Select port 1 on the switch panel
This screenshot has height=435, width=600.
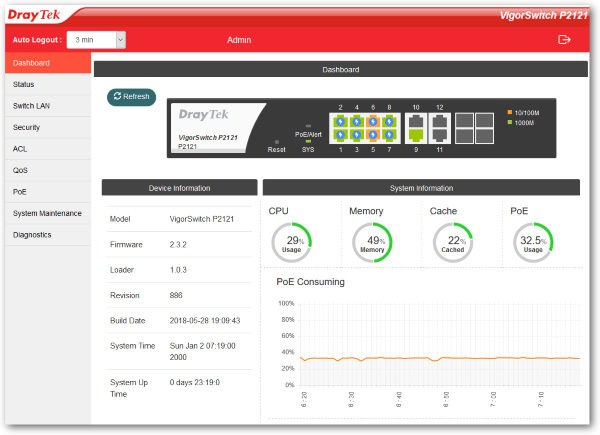340,135
